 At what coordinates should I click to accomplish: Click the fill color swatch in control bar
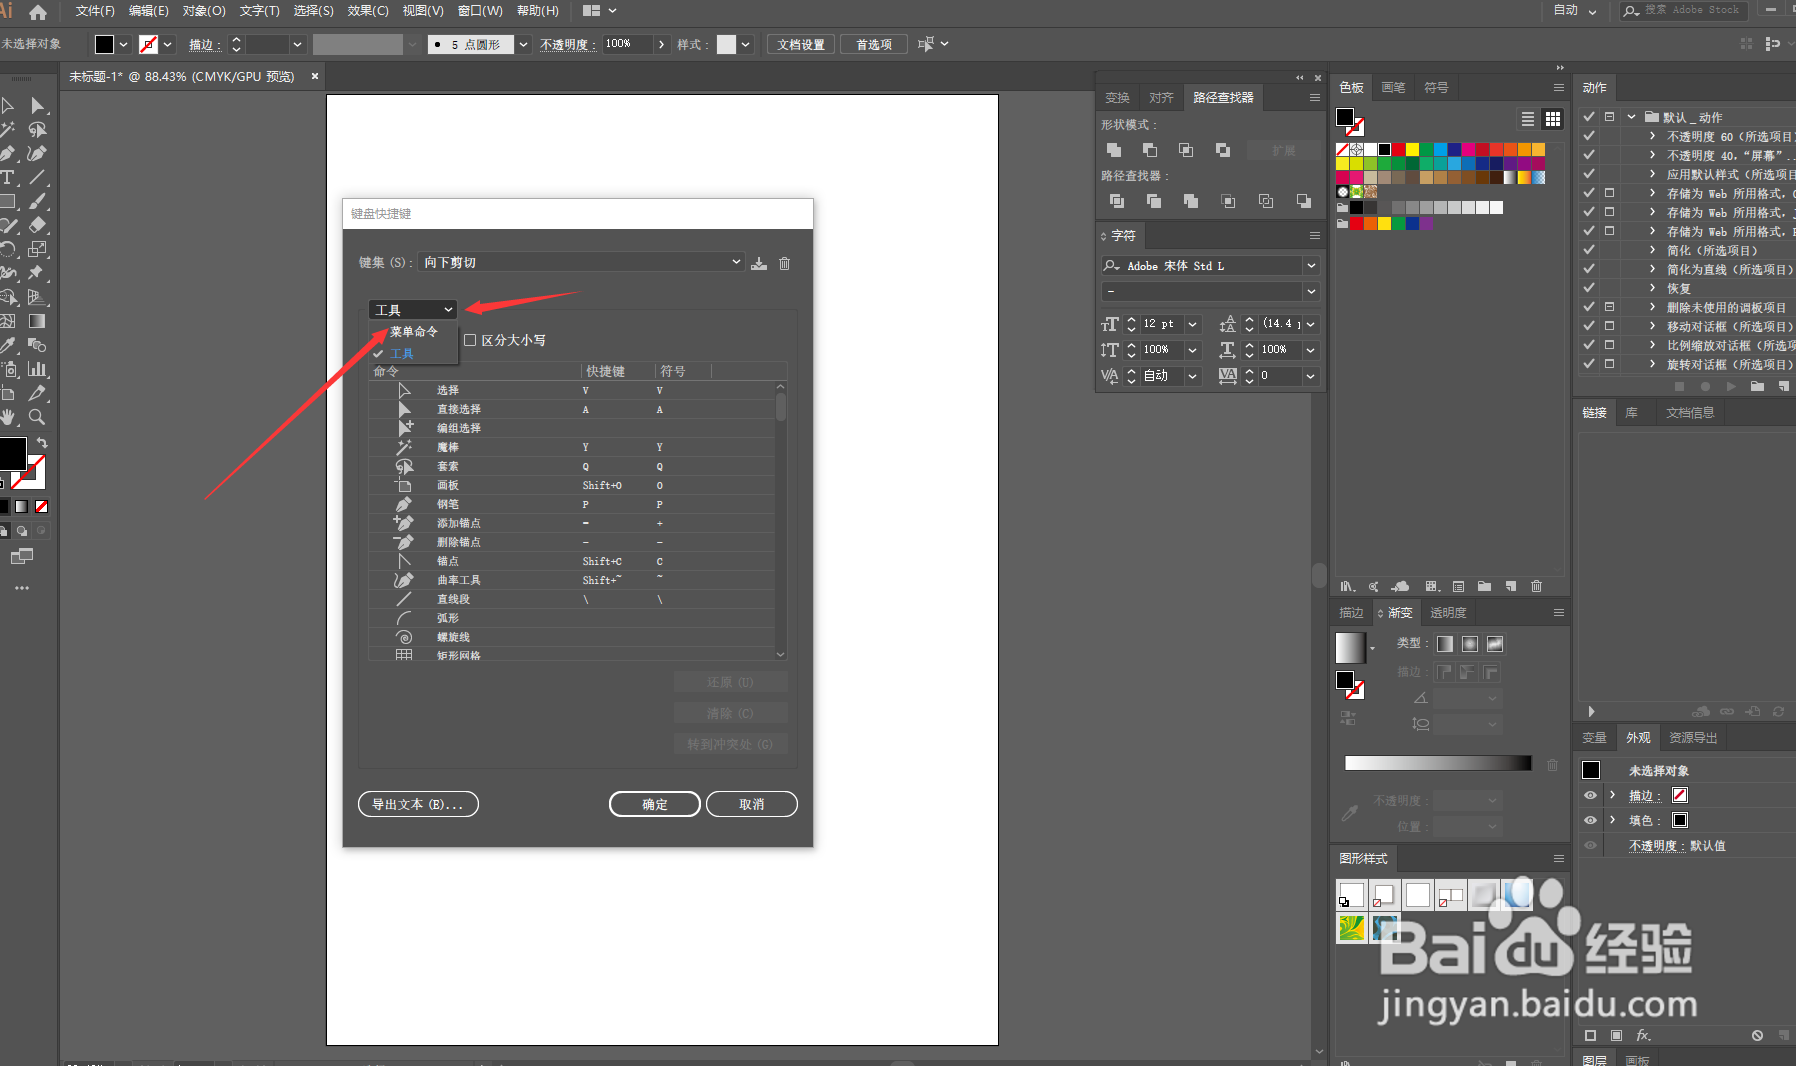coord(104,44)
